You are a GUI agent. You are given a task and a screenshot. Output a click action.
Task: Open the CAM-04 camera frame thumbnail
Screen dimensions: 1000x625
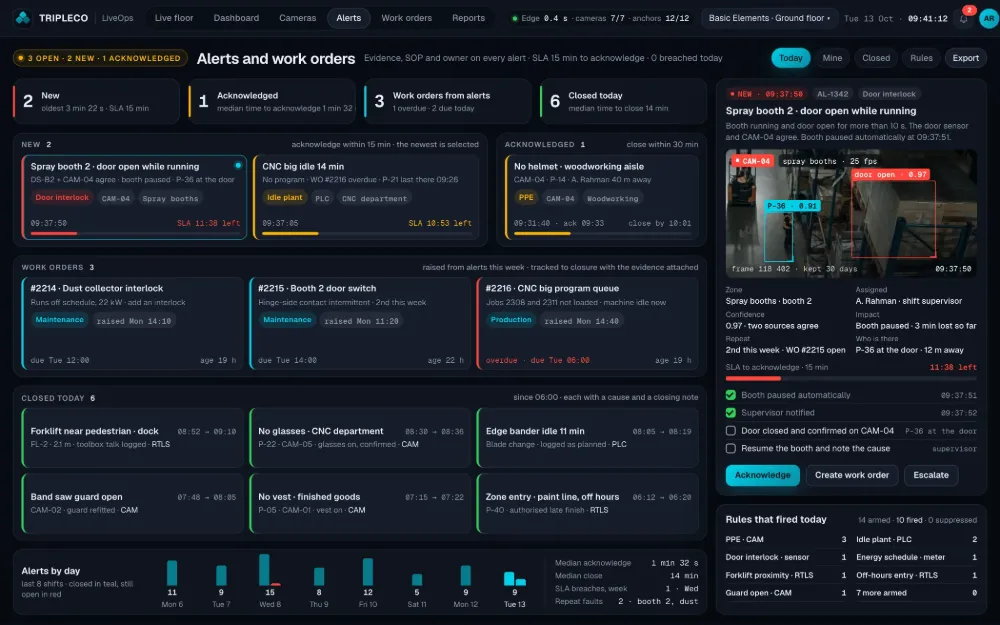tap(851, 214)
